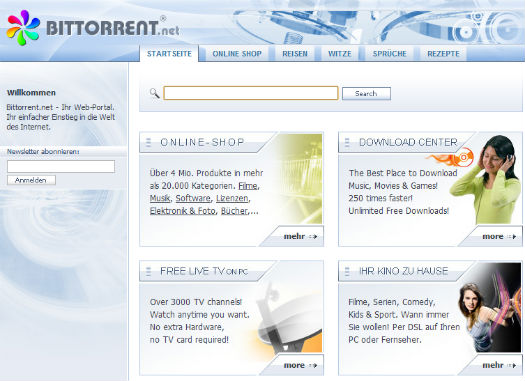Click more in the Free Live TV box
The height and width of the screenshot is (381, 525).
point(300,365)
